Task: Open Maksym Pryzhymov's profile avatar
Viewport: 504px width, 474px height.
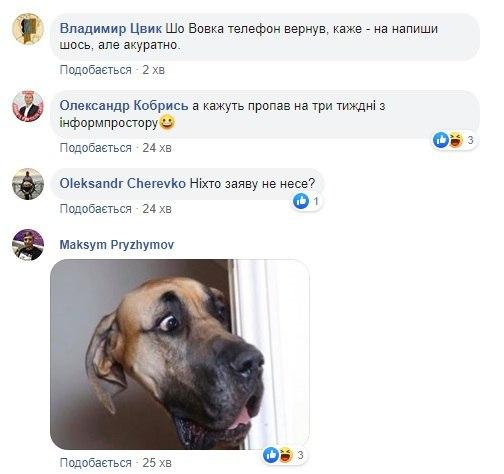Action: coord(28,245)
